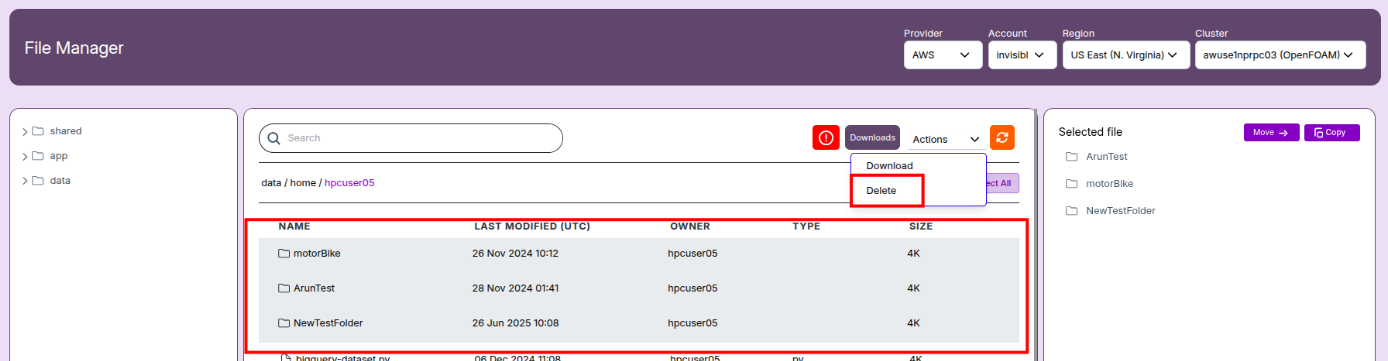The height and width of the screenshot is (361, 1388).
Task: Click the File Manager title
Action: coord(74,48)
